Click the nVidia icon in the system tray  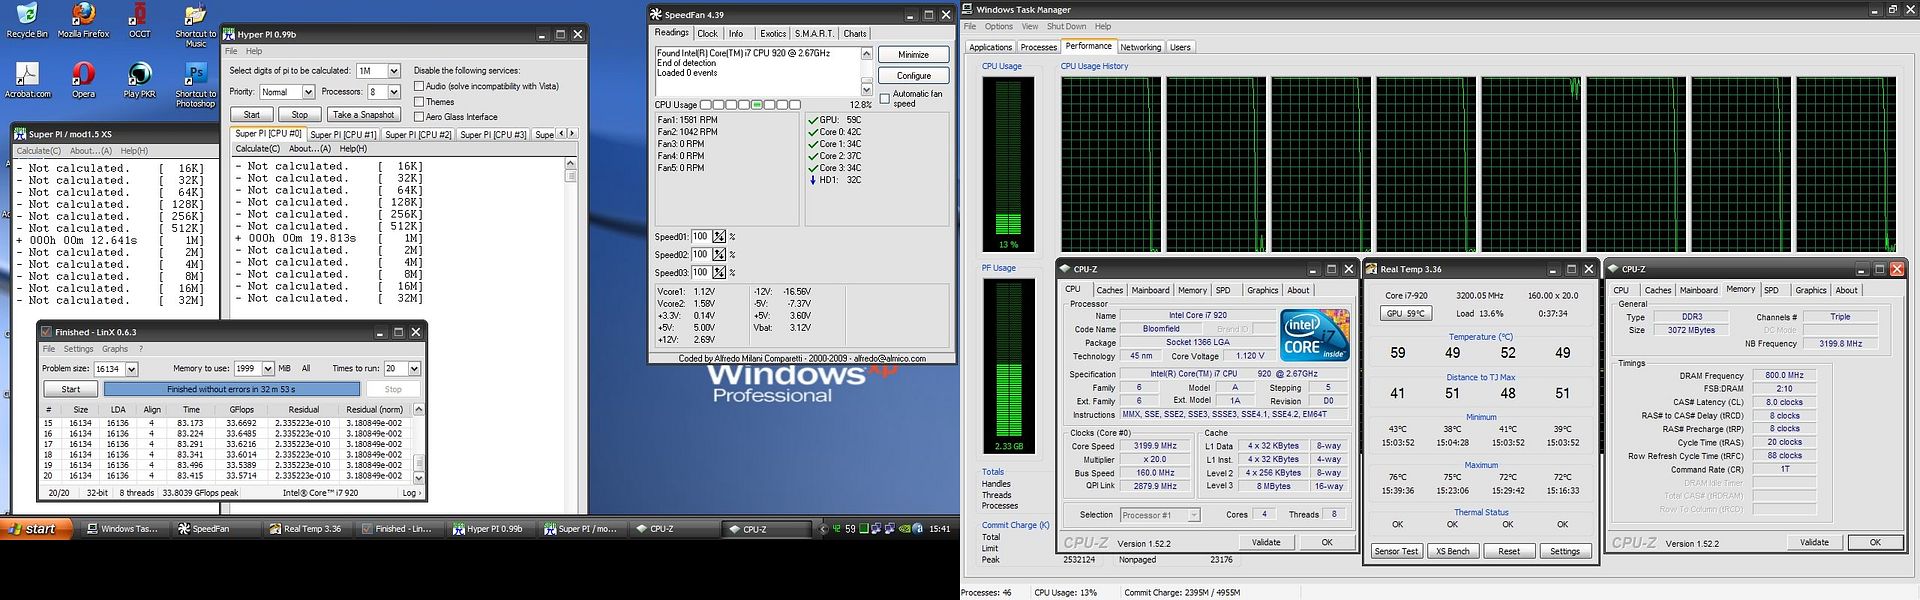pos(904,529)
